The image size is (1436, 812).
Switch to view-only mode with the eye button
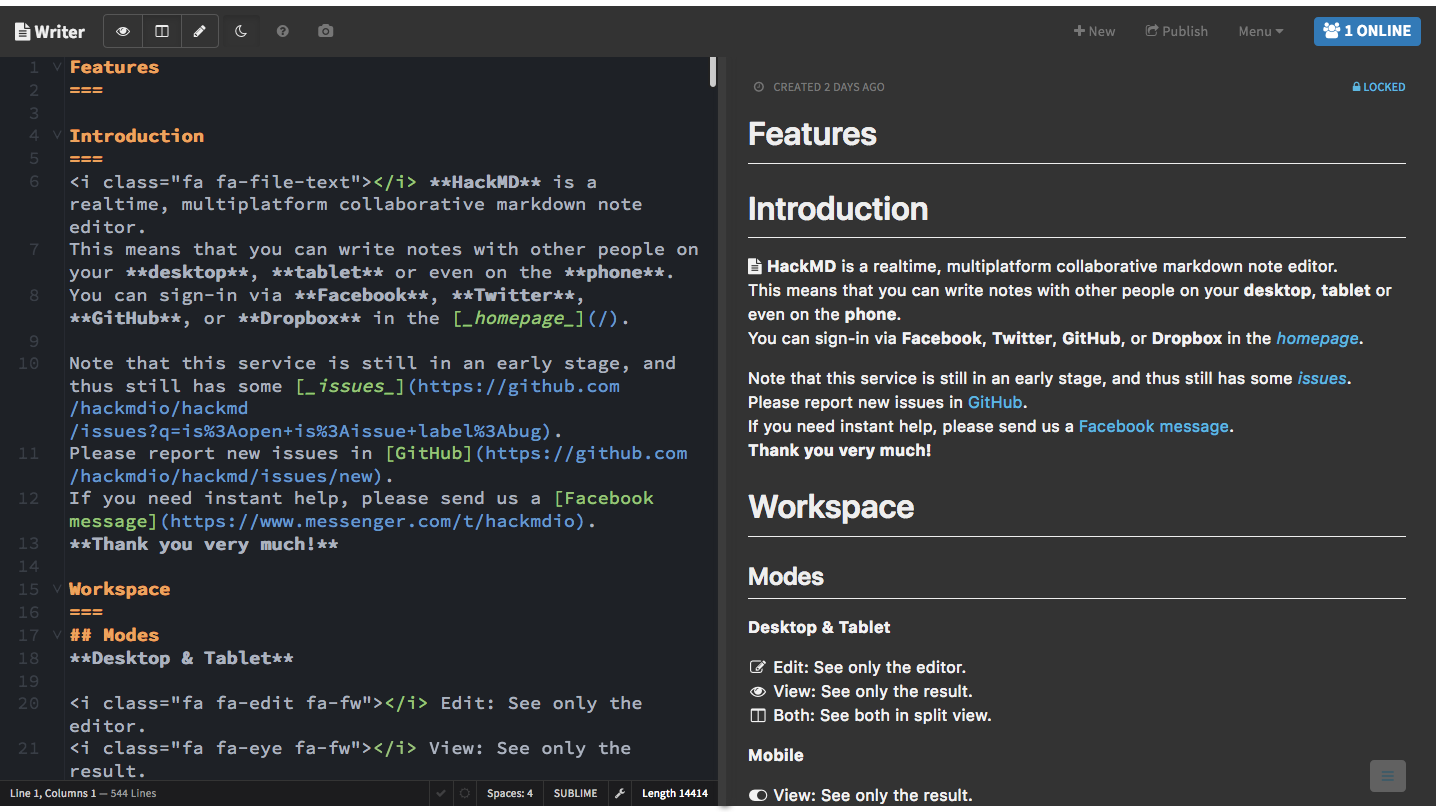123,31
